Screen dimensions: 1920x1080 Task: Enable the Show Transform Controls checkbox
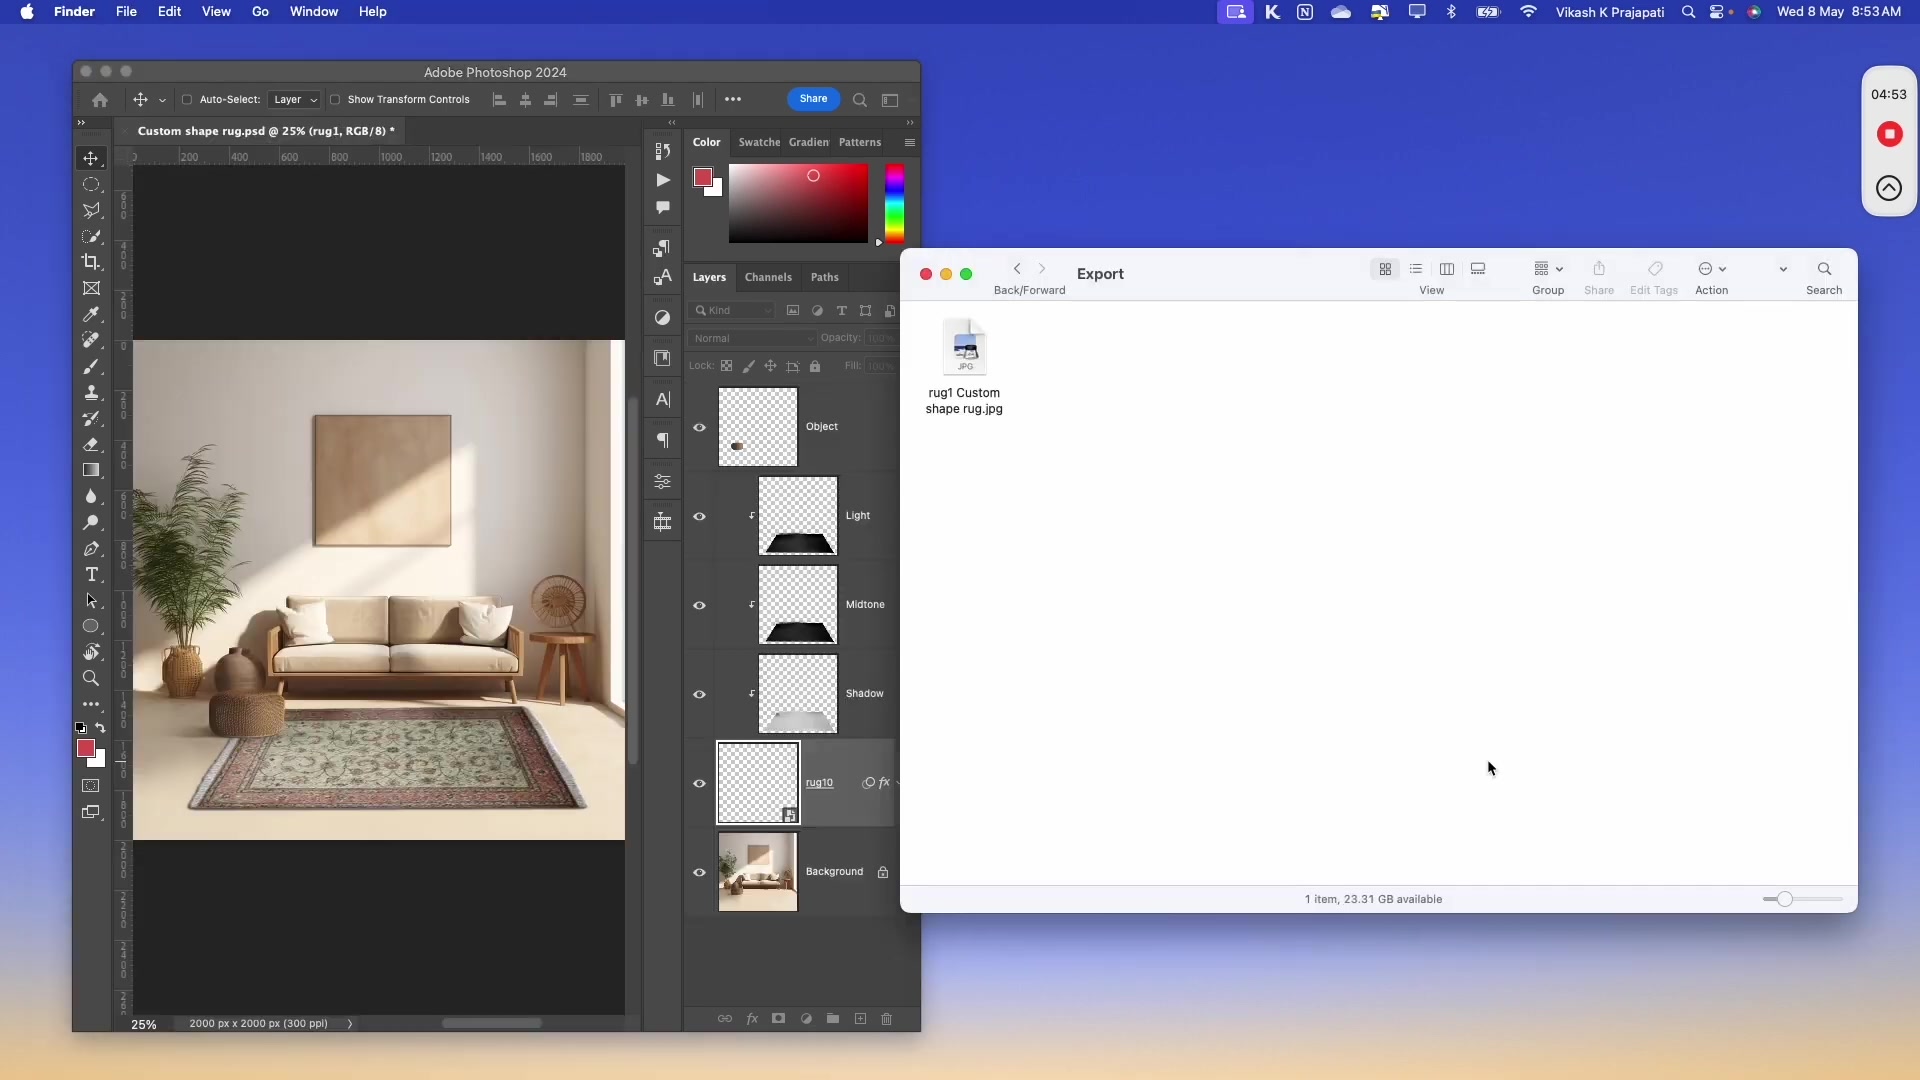pos(336,99)
